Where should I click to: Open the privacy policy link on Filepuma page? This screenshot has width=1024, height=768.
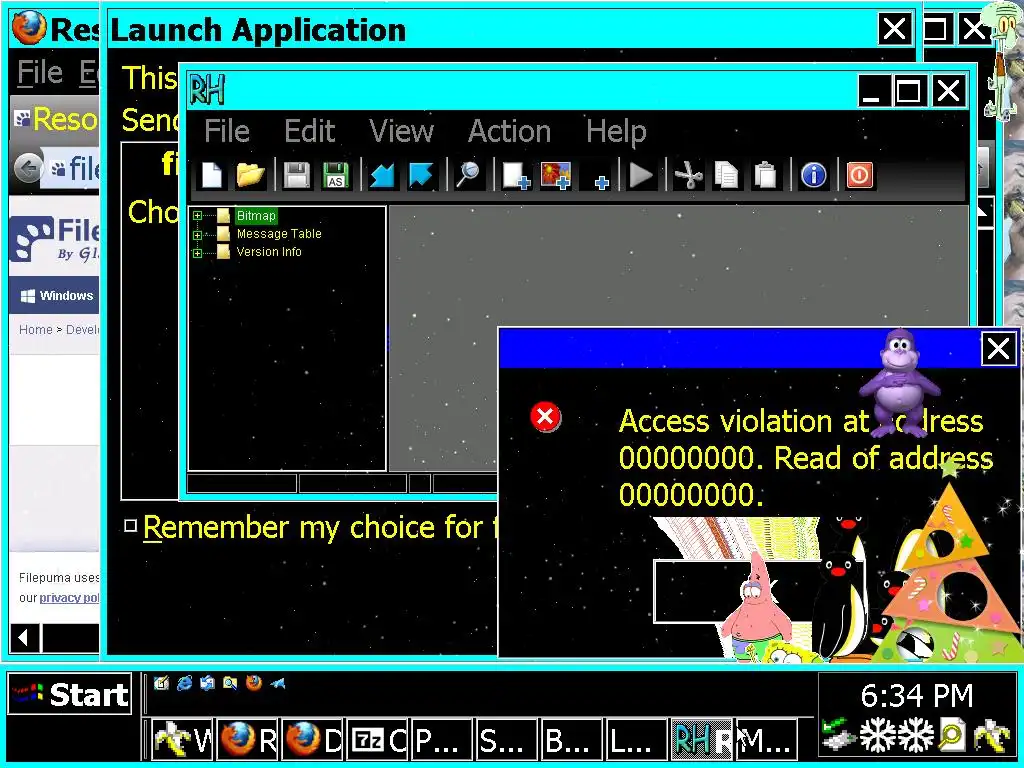[69, 598]
